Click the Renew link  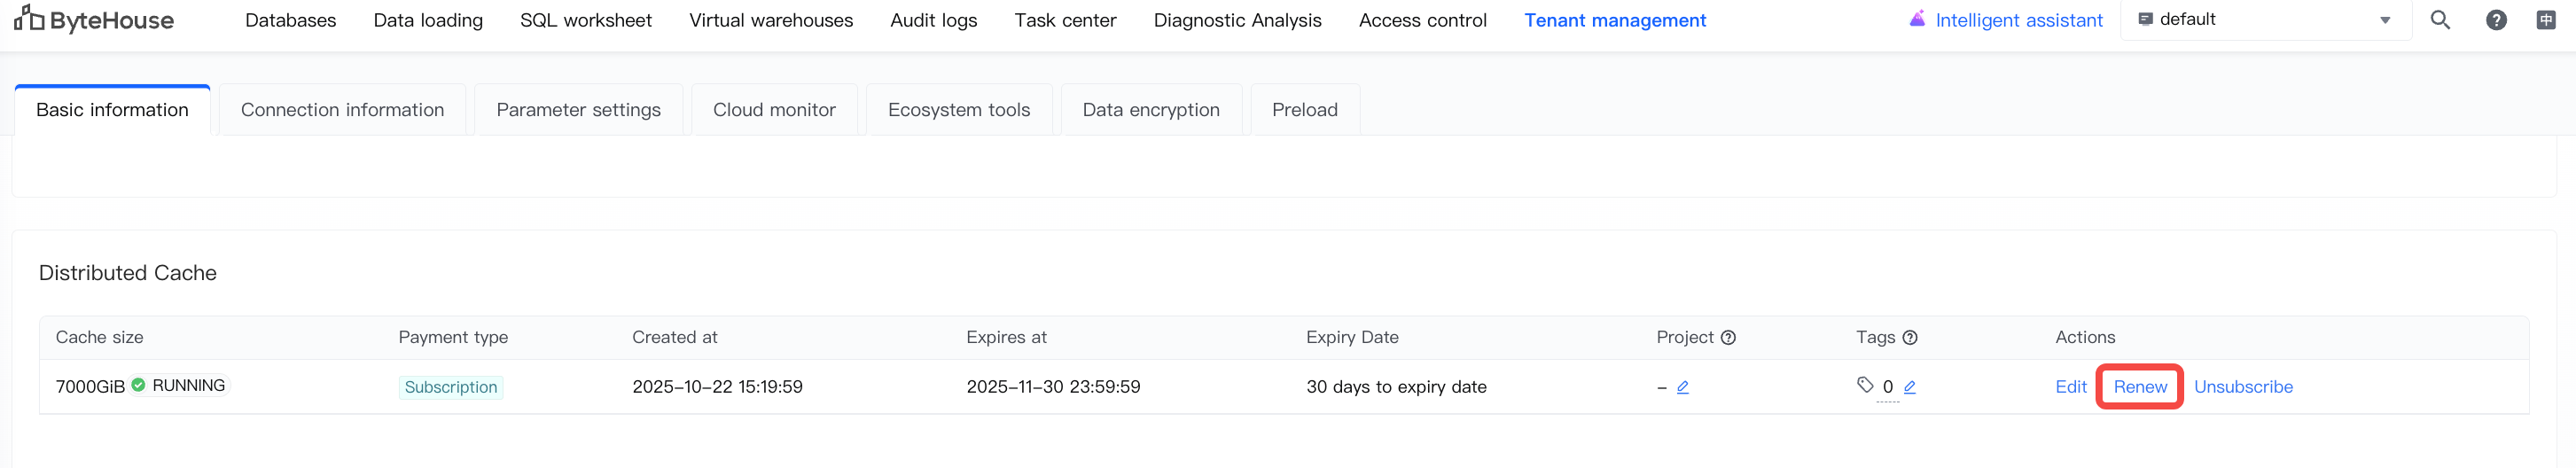(x=2140, y=387)
